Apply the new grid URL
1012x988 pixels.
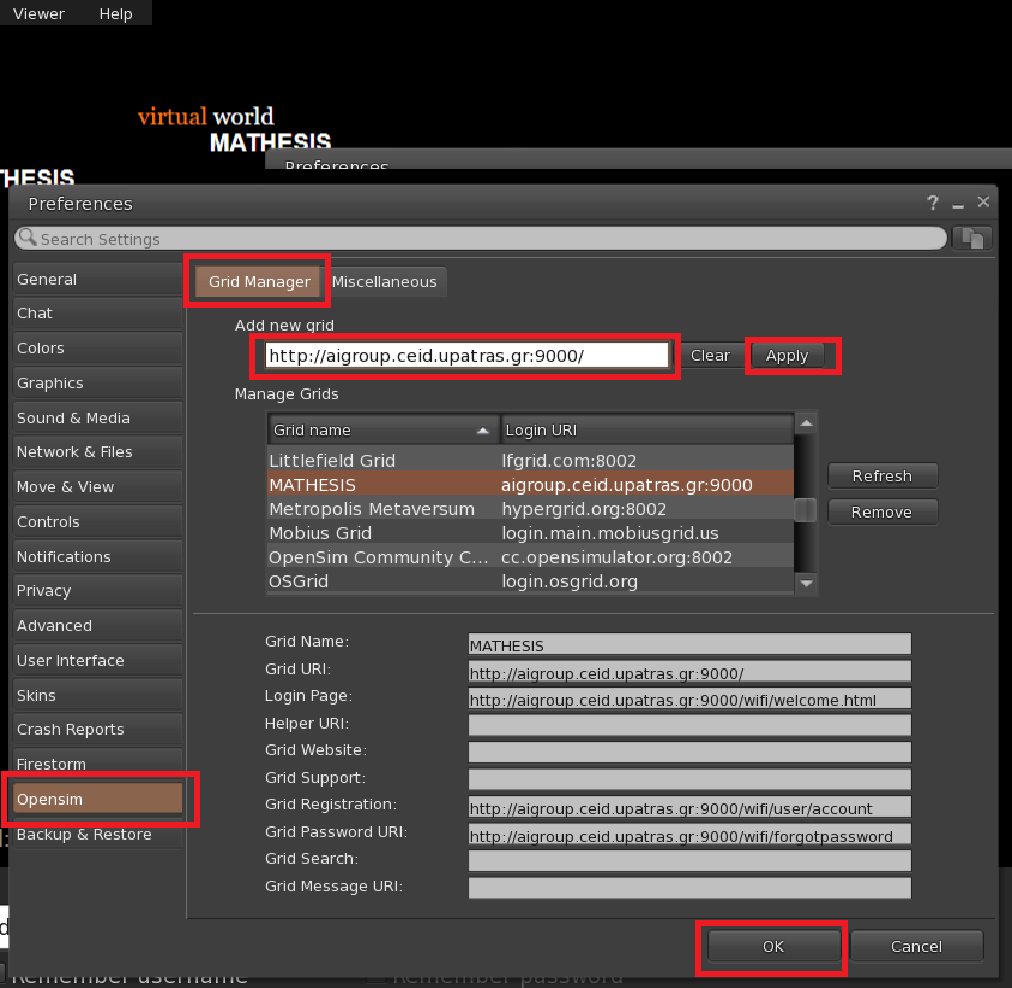[x=787, y=356]
